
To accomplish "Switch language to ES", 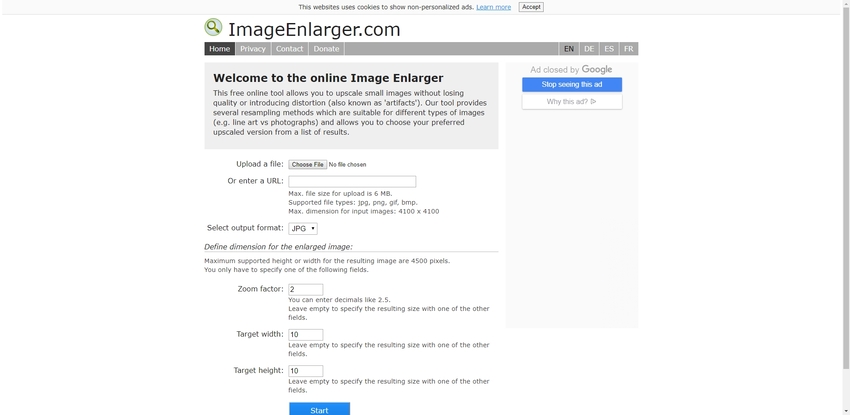I will [x=609, y=49].
